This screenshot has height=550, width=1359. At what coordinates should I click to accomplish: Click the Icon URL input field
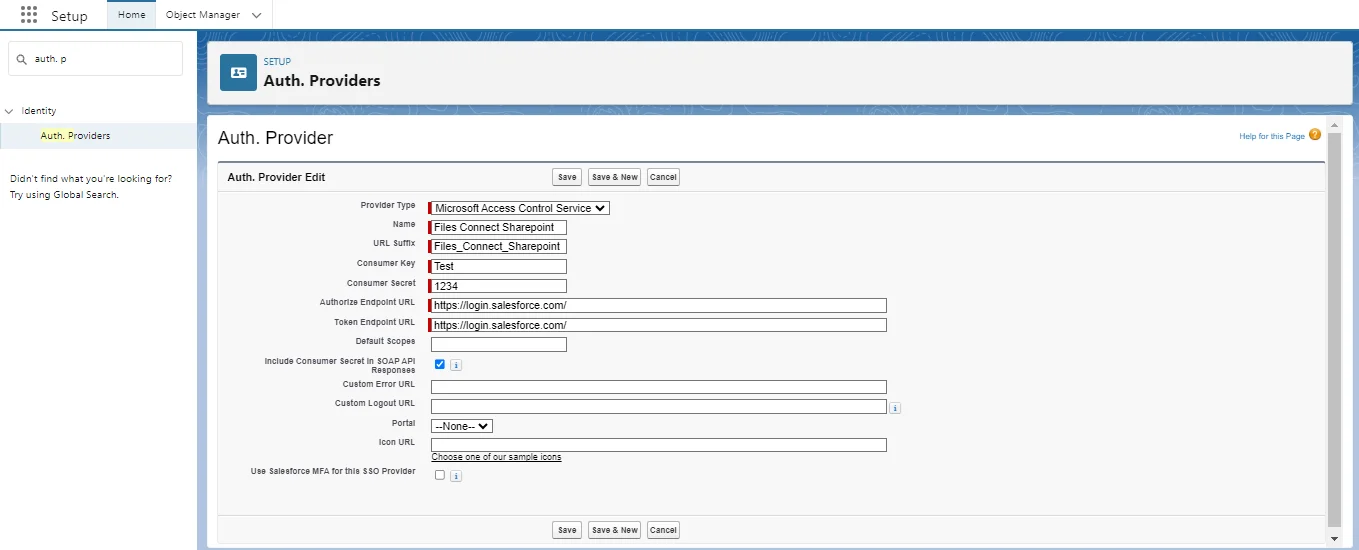(658, 445)
